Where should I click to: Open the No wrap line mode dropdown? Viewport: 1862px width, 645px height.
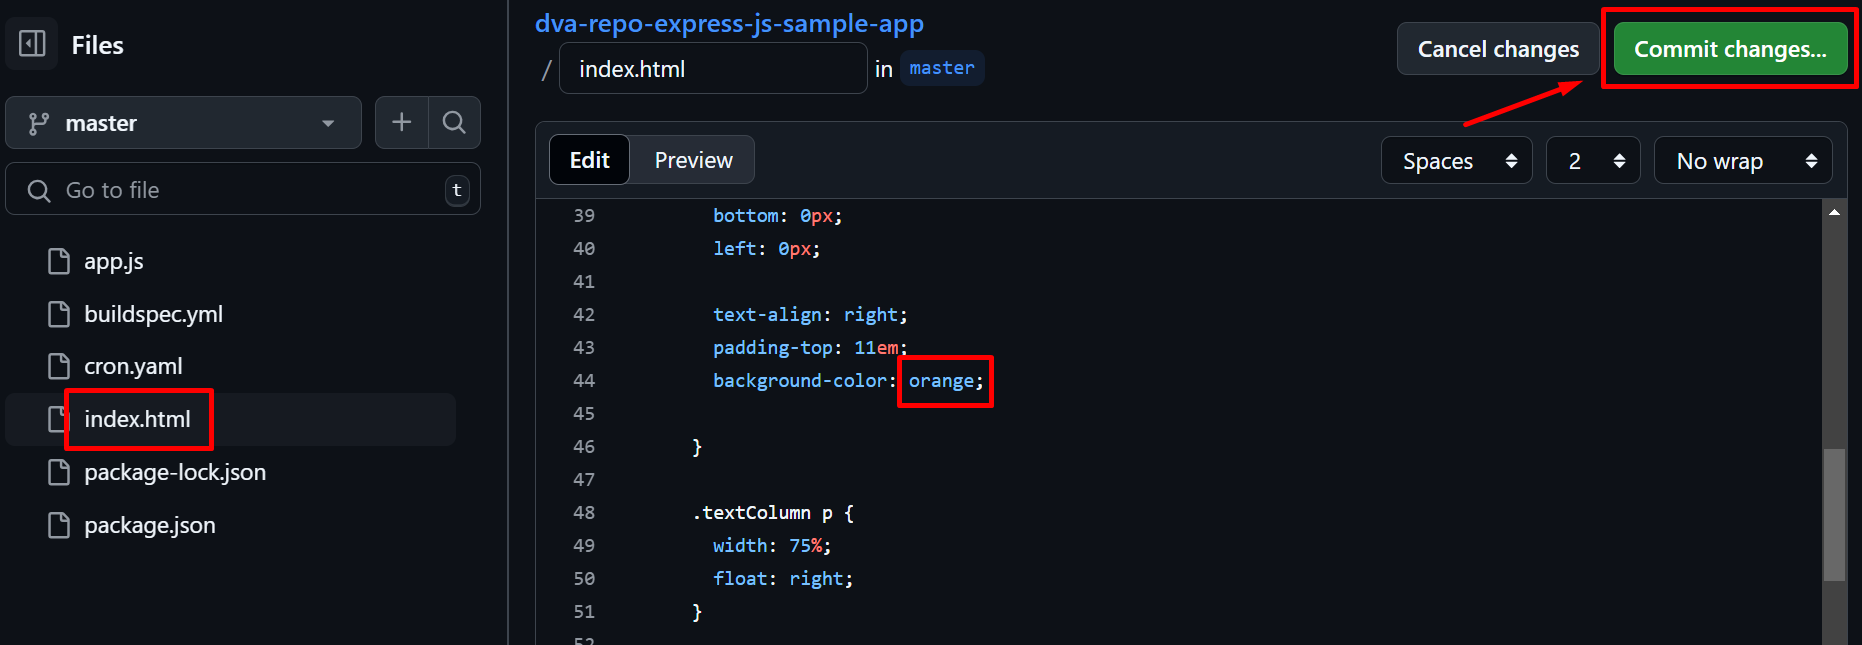(1742, 161)
